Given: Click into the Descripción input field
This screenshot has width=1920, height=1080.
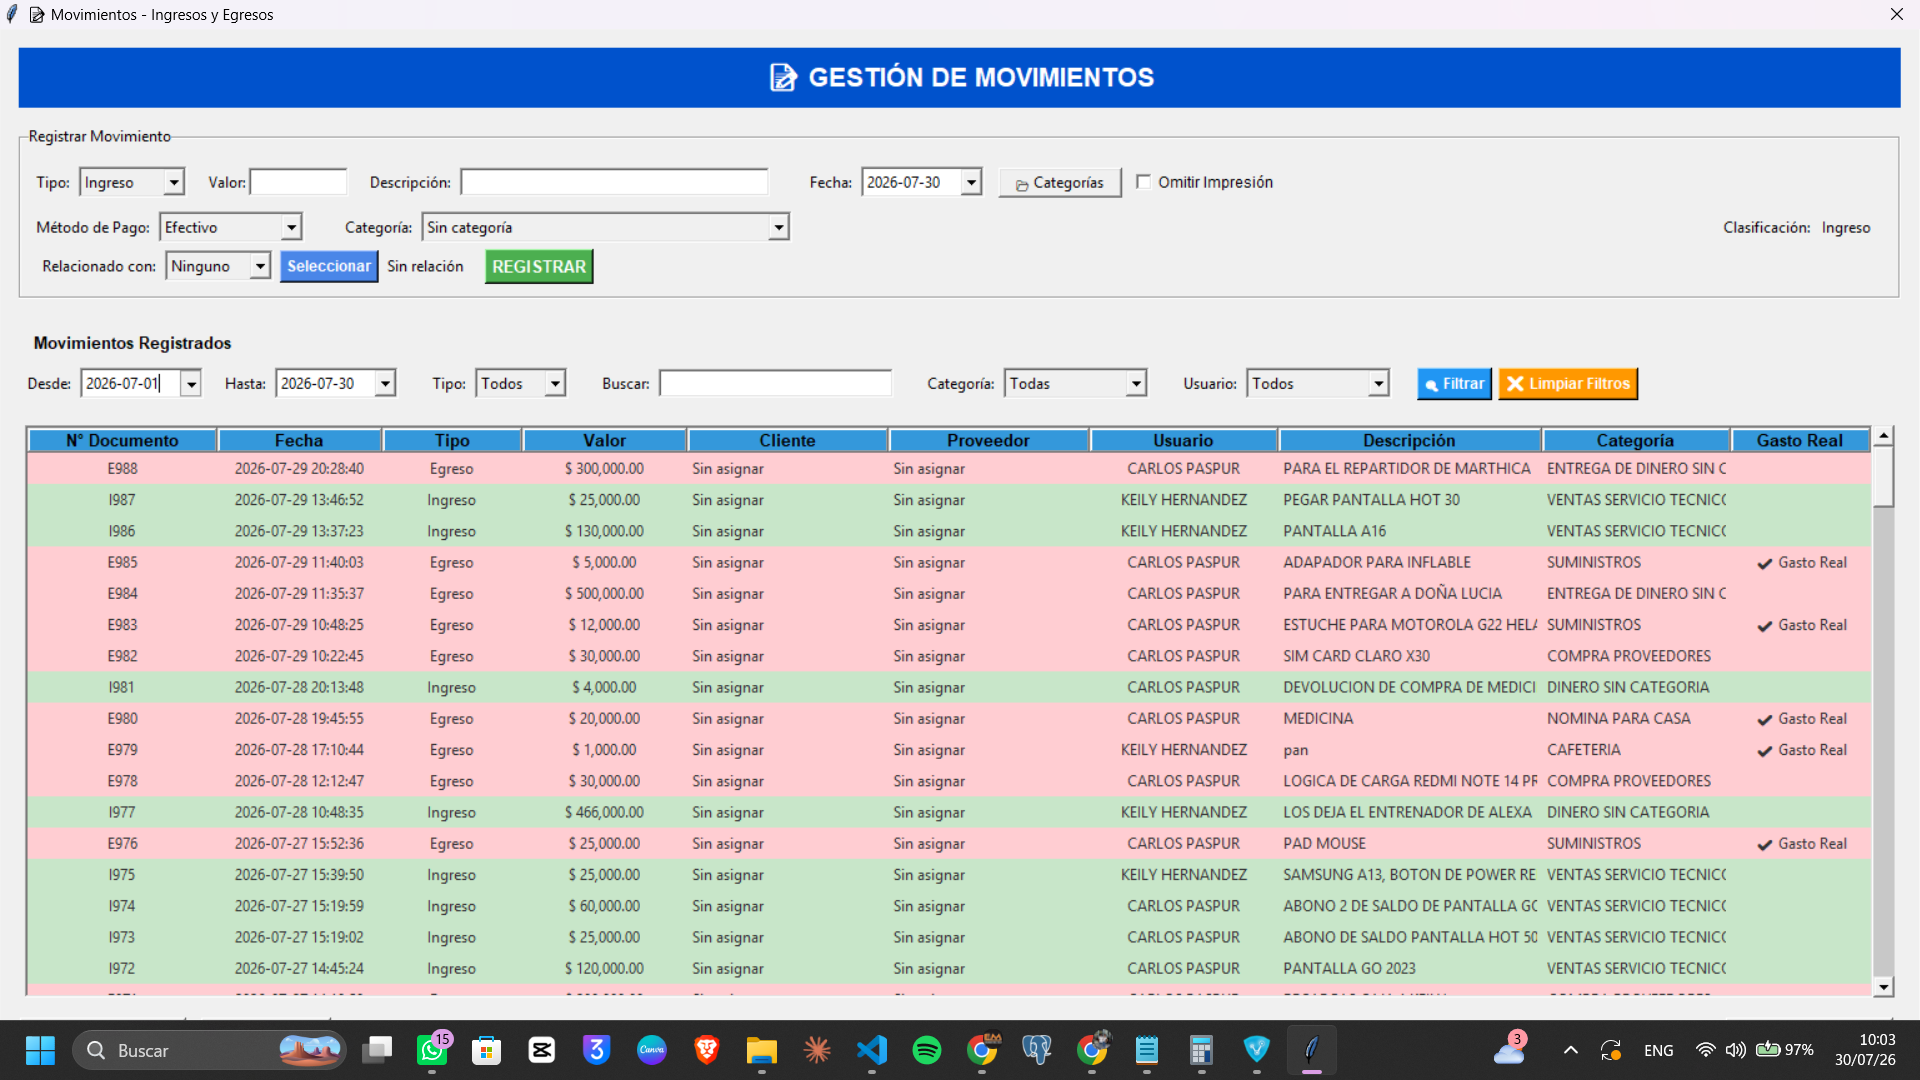Looking at the screenshot, I should [x=614, y=182].
